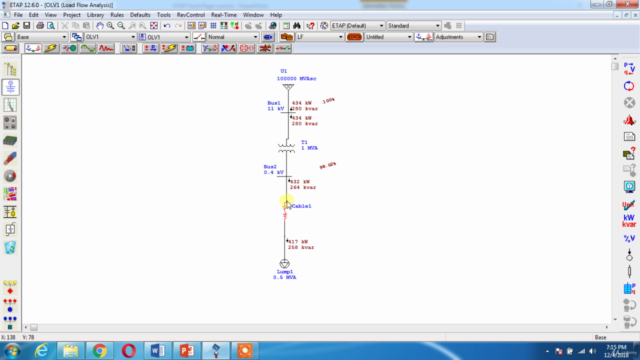Click the Help question-mark pointer icon

tap(311, 26)
